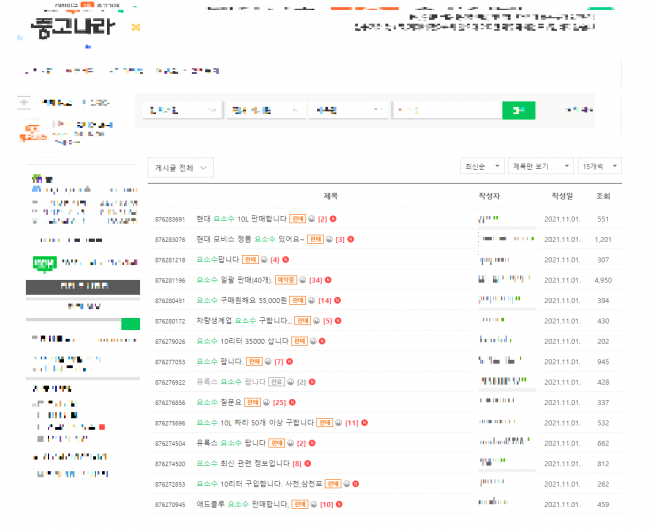Click post number 876279026
The image size is (654, 529).
click(x=170, y=342)
